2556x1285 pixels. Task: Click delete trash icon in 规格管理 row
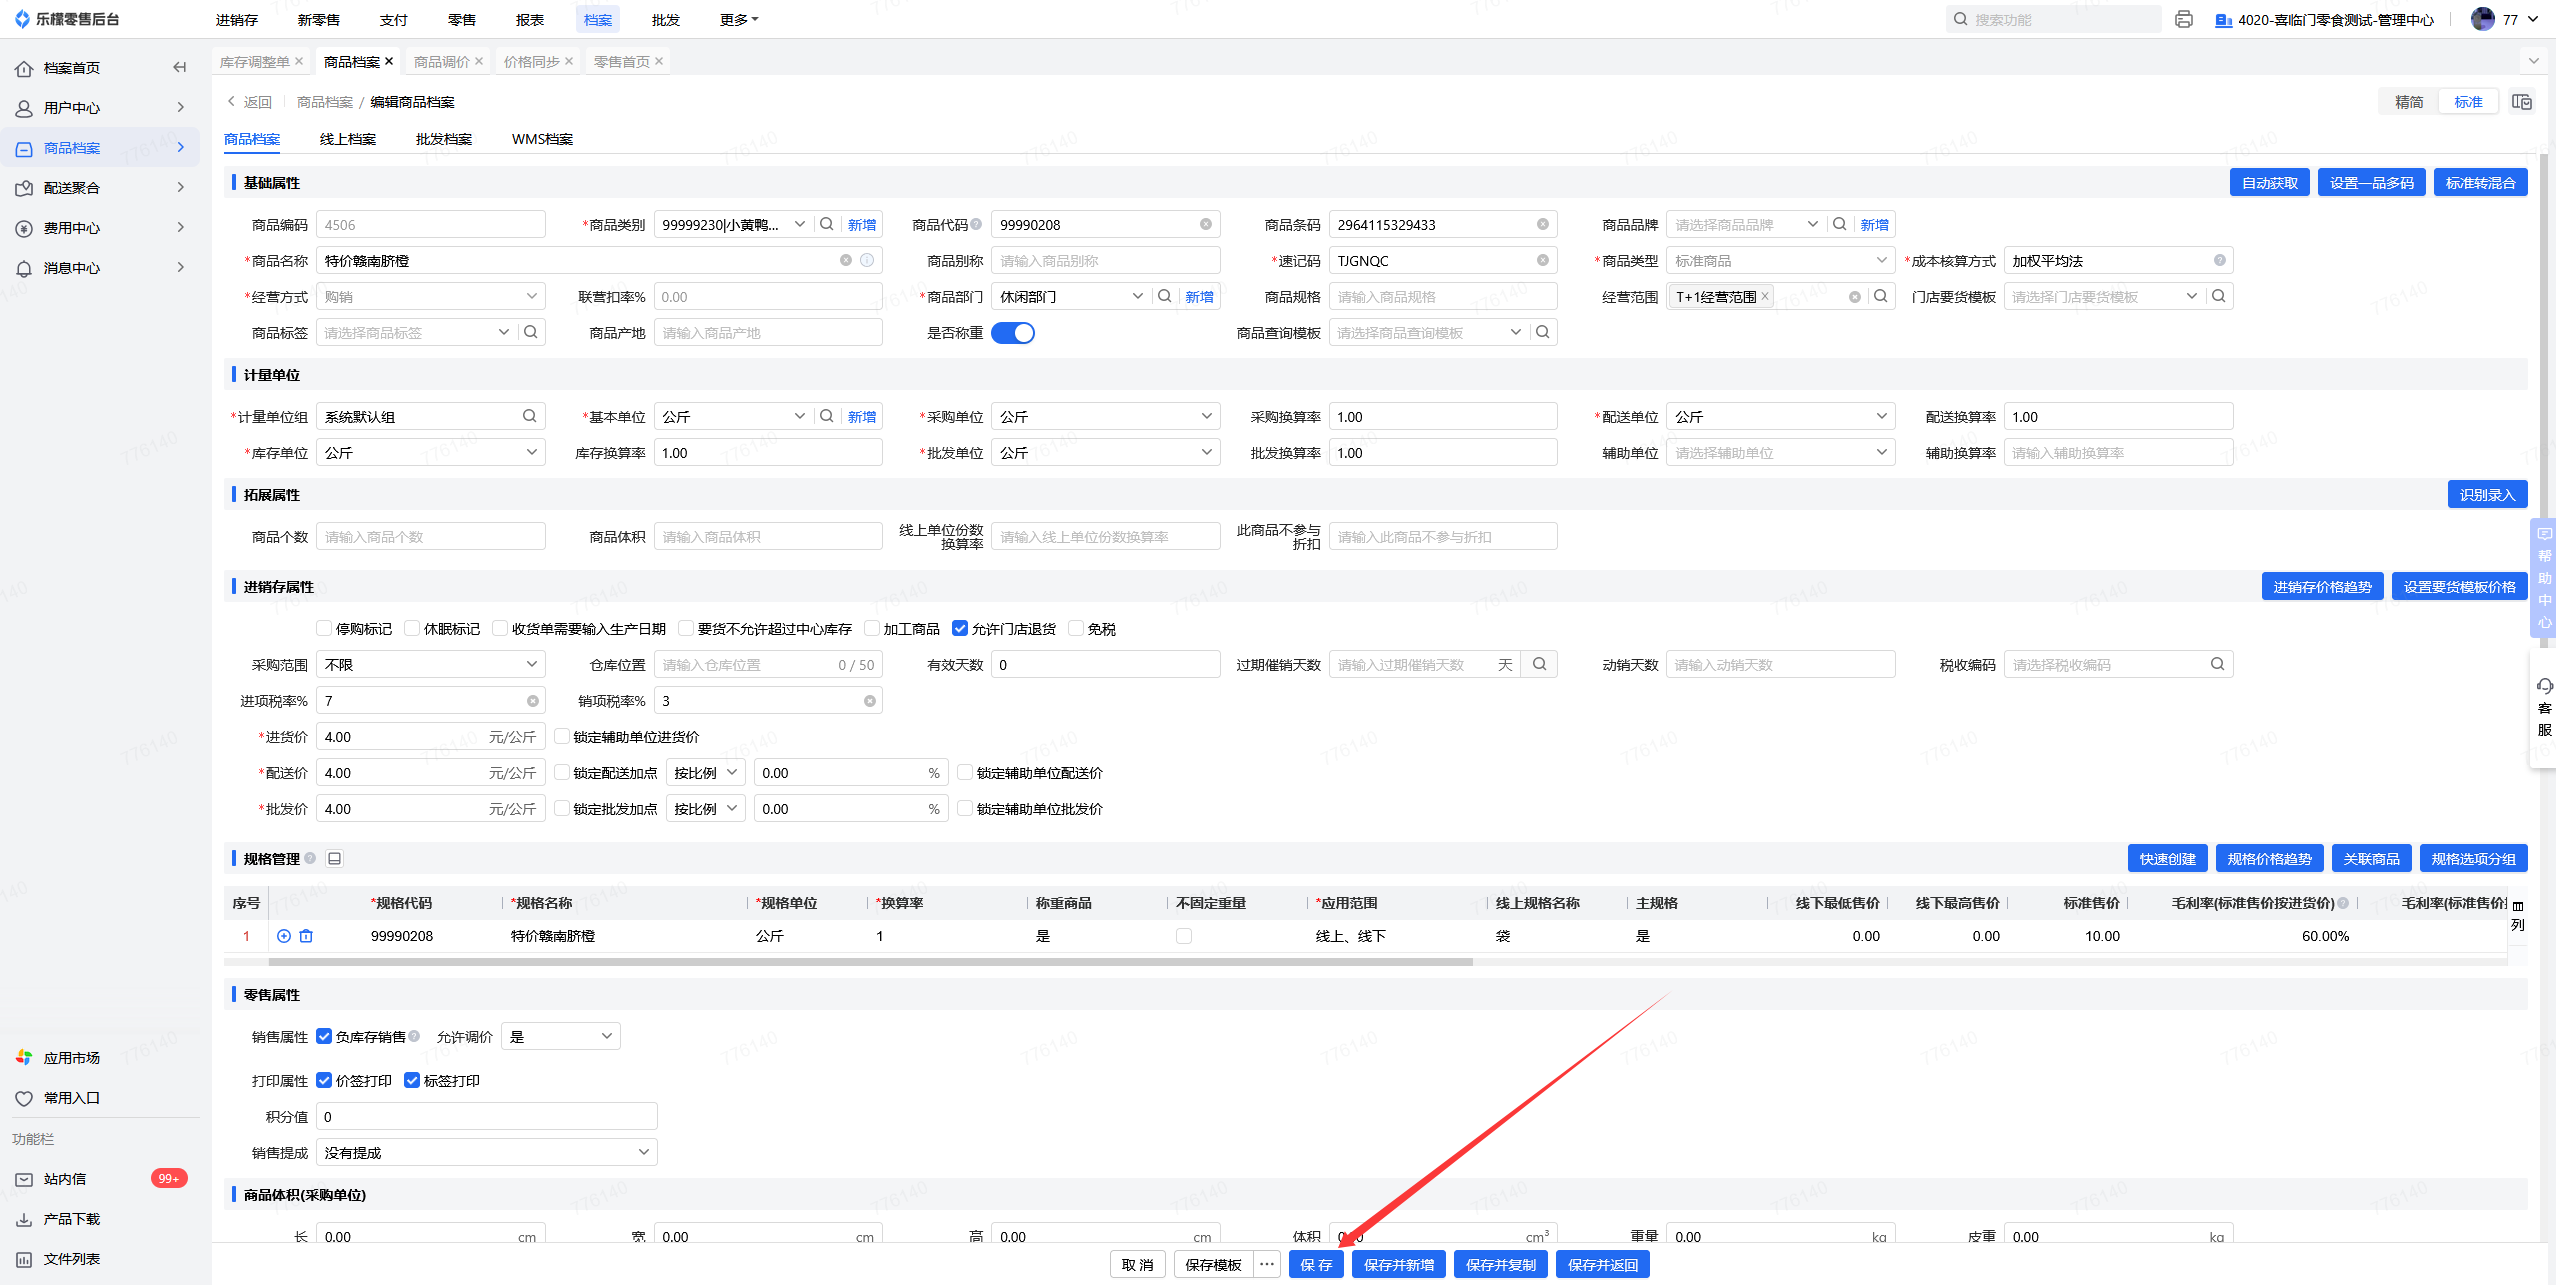point(306,936)
